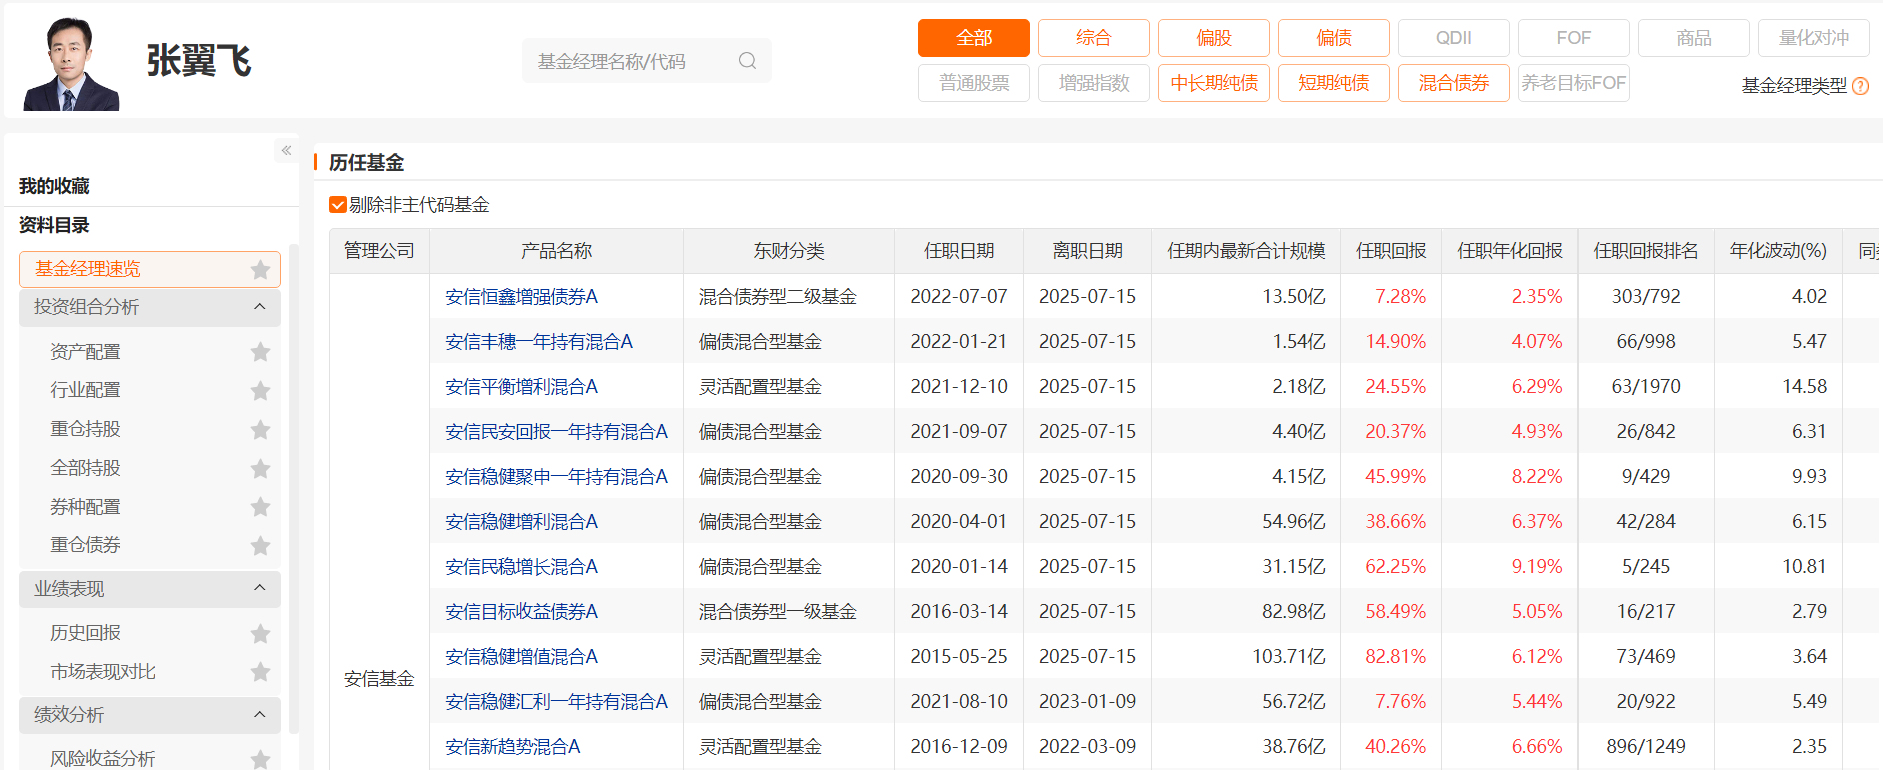The width and height of the screenshot is (1883, 770).
Task: Click 103.71亿 scale value cell
Action: click(1289, 657)
